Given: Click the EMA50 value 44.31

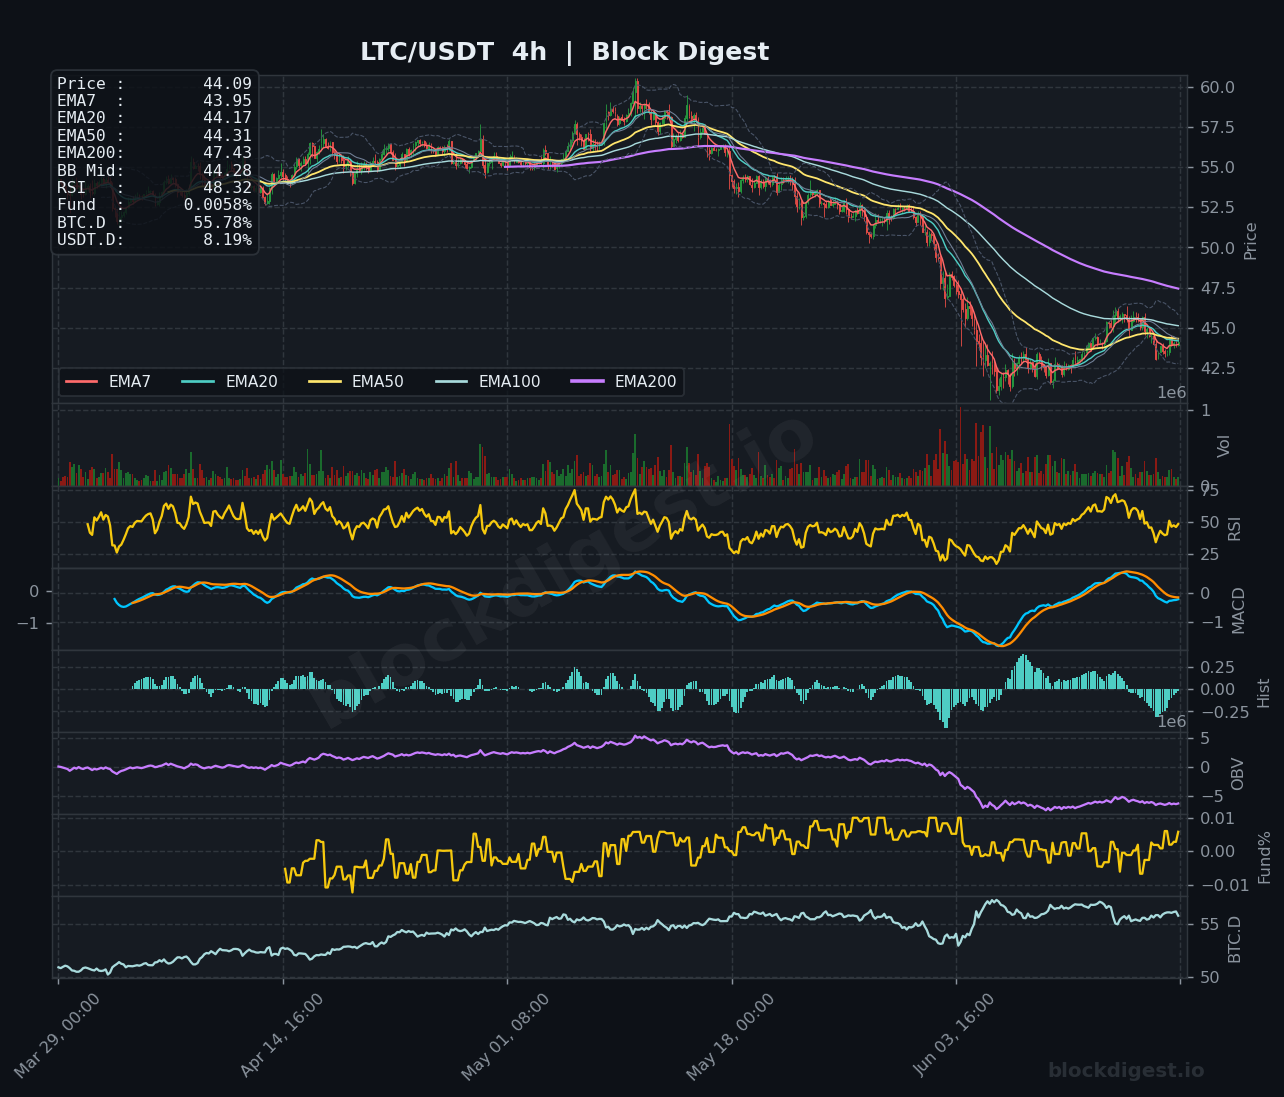Looking at the screenshot, I should pyautogui.click(x=227, y=136).
